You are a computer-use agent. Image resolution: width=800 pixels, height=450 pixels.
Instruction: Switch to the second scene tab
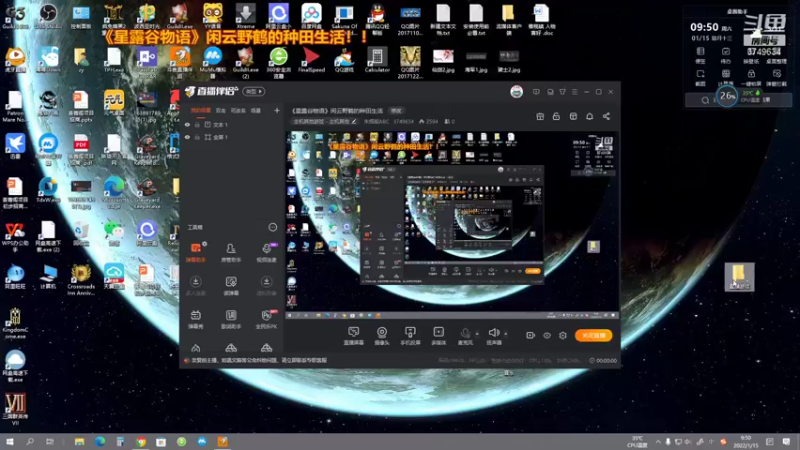tap(220, 110)
